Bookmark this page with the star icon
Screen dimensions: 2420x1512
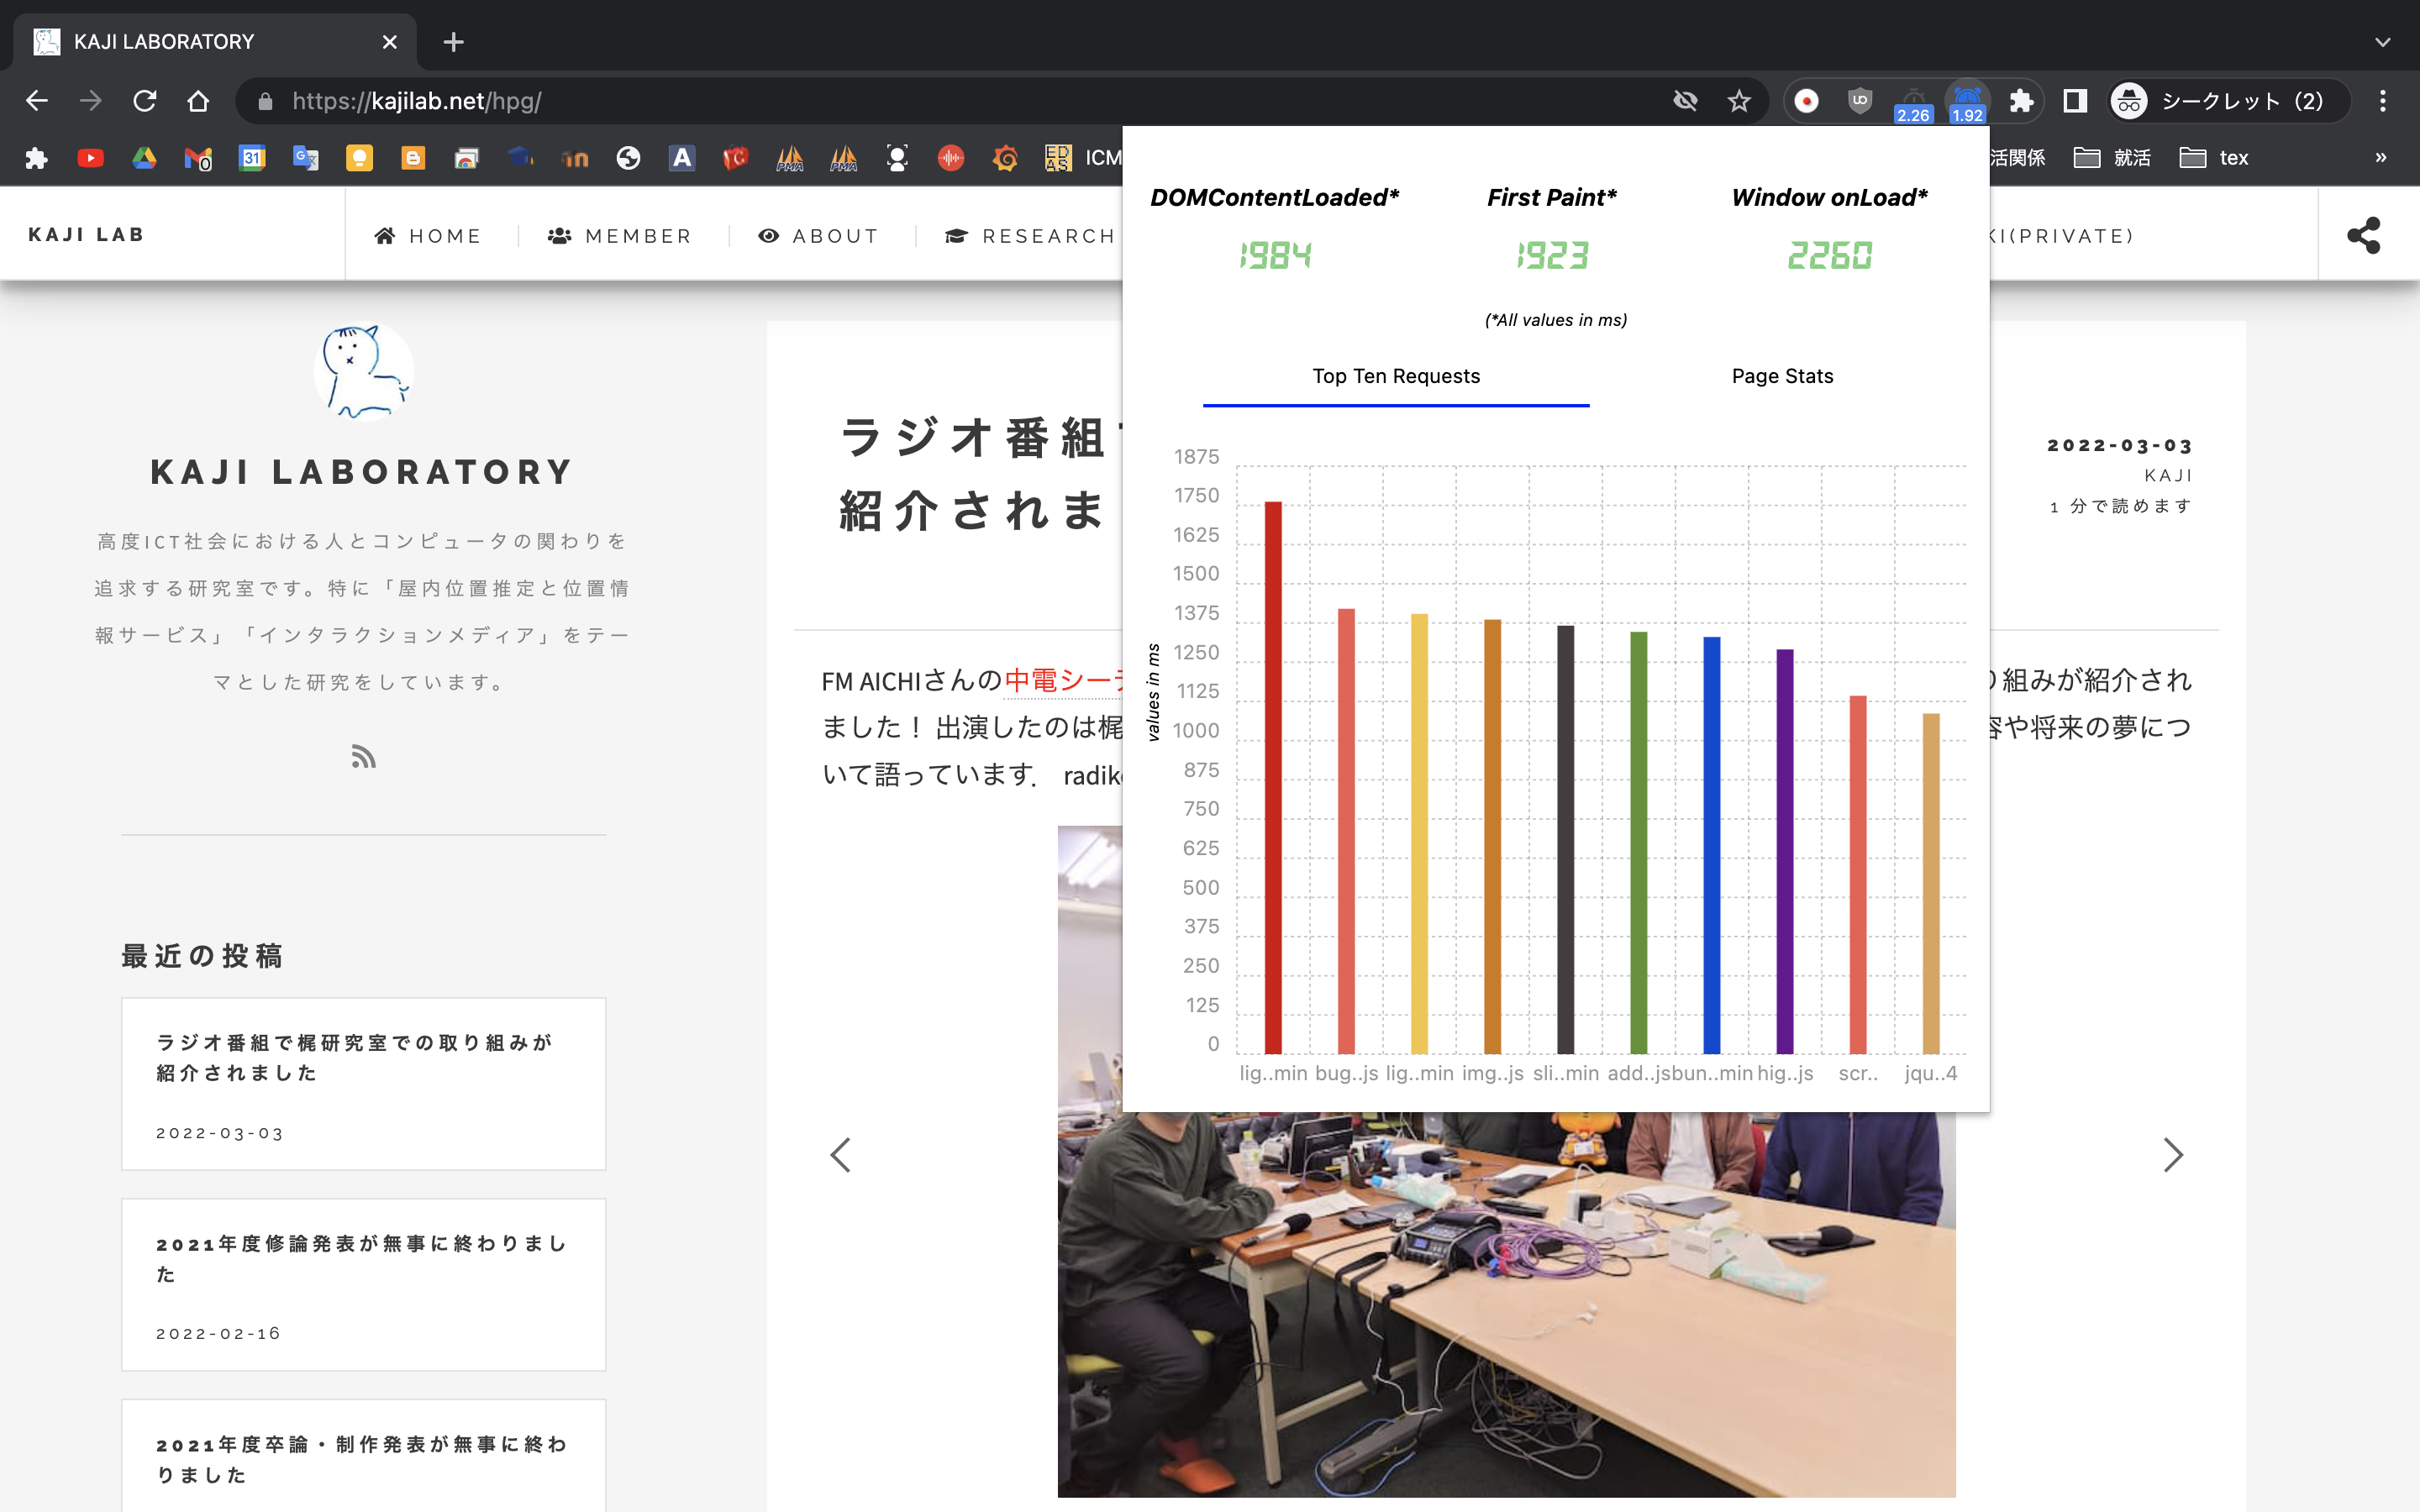1739,101
